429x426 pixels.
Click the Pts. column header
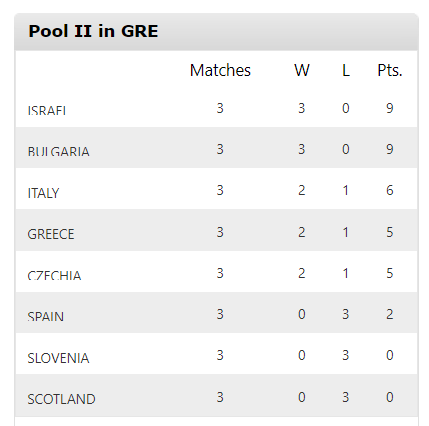tap(390, 70)
